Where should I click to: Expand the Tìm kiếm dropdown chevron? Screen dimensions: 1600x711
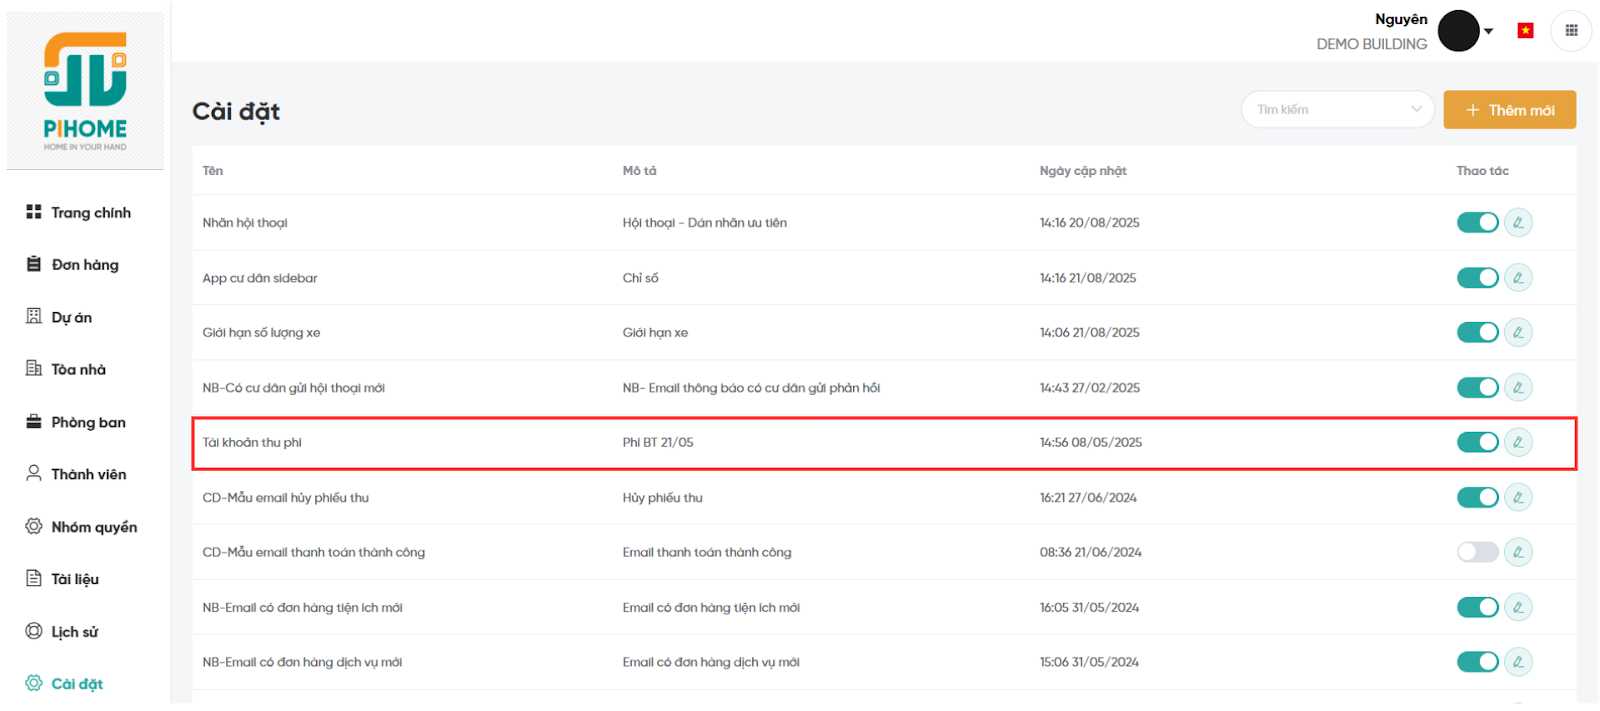tap(1416, 109)
